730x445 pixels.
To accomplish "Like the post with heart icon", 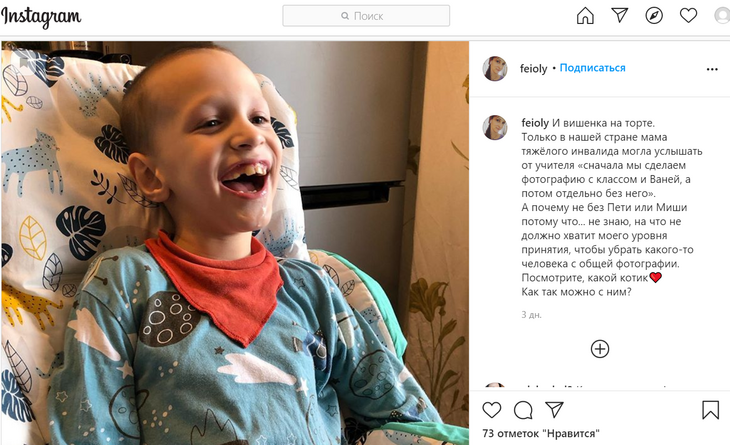I will pos(492,410).
